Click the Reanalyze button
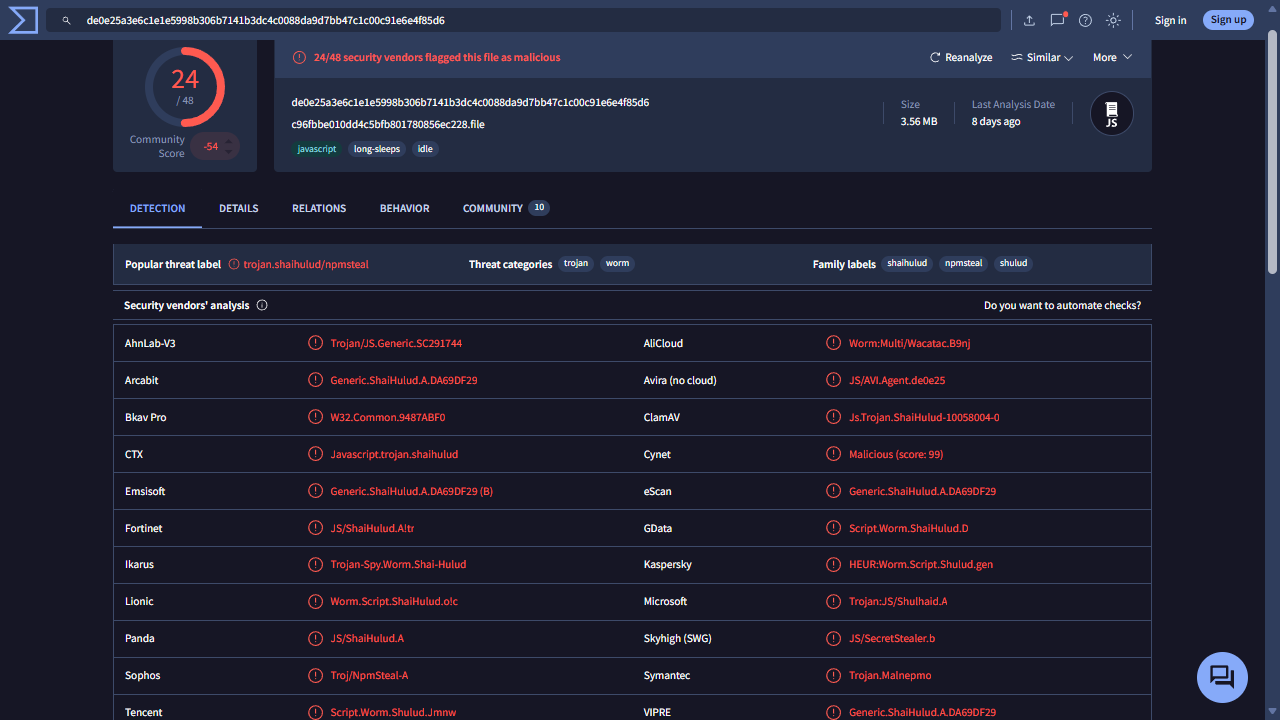 [961, 57]
